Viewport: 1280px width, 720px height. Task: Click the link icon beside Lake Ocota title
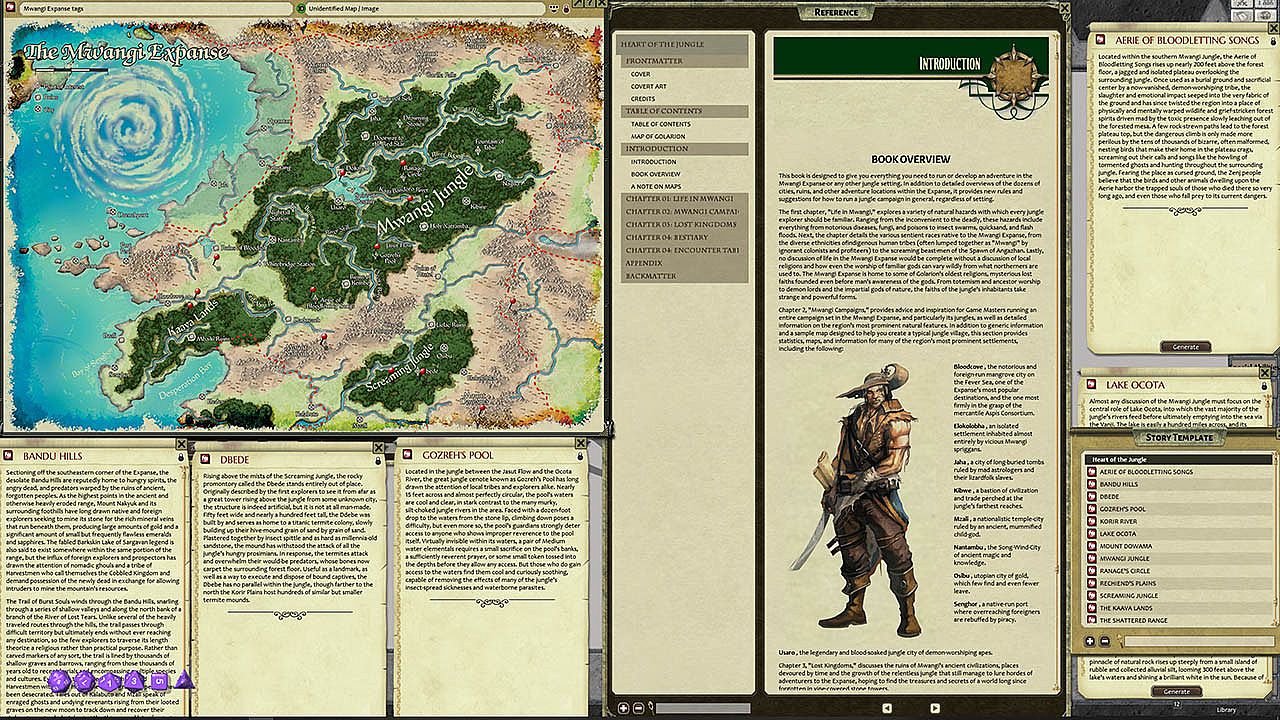1093,385
